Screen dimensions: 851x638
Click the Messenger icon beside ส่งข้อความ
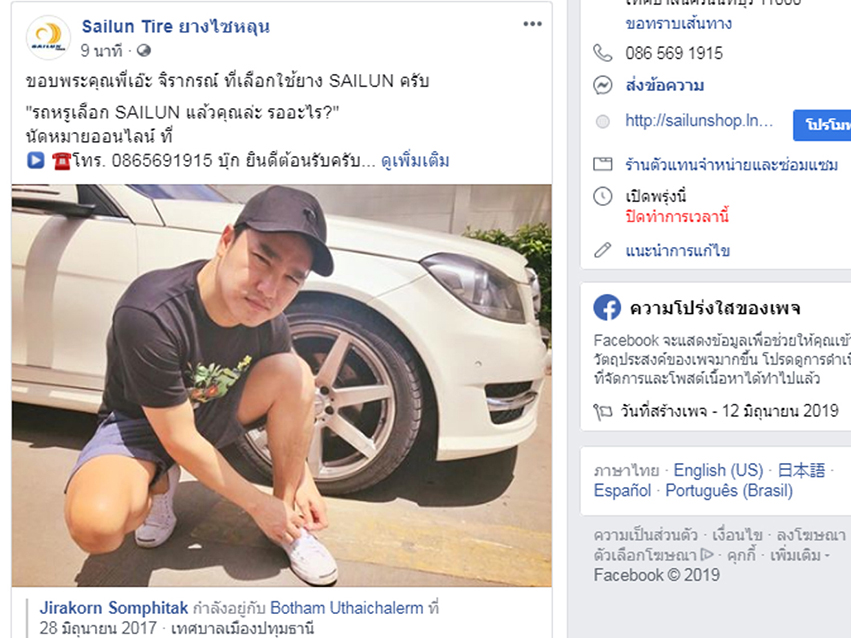point(602,86)
